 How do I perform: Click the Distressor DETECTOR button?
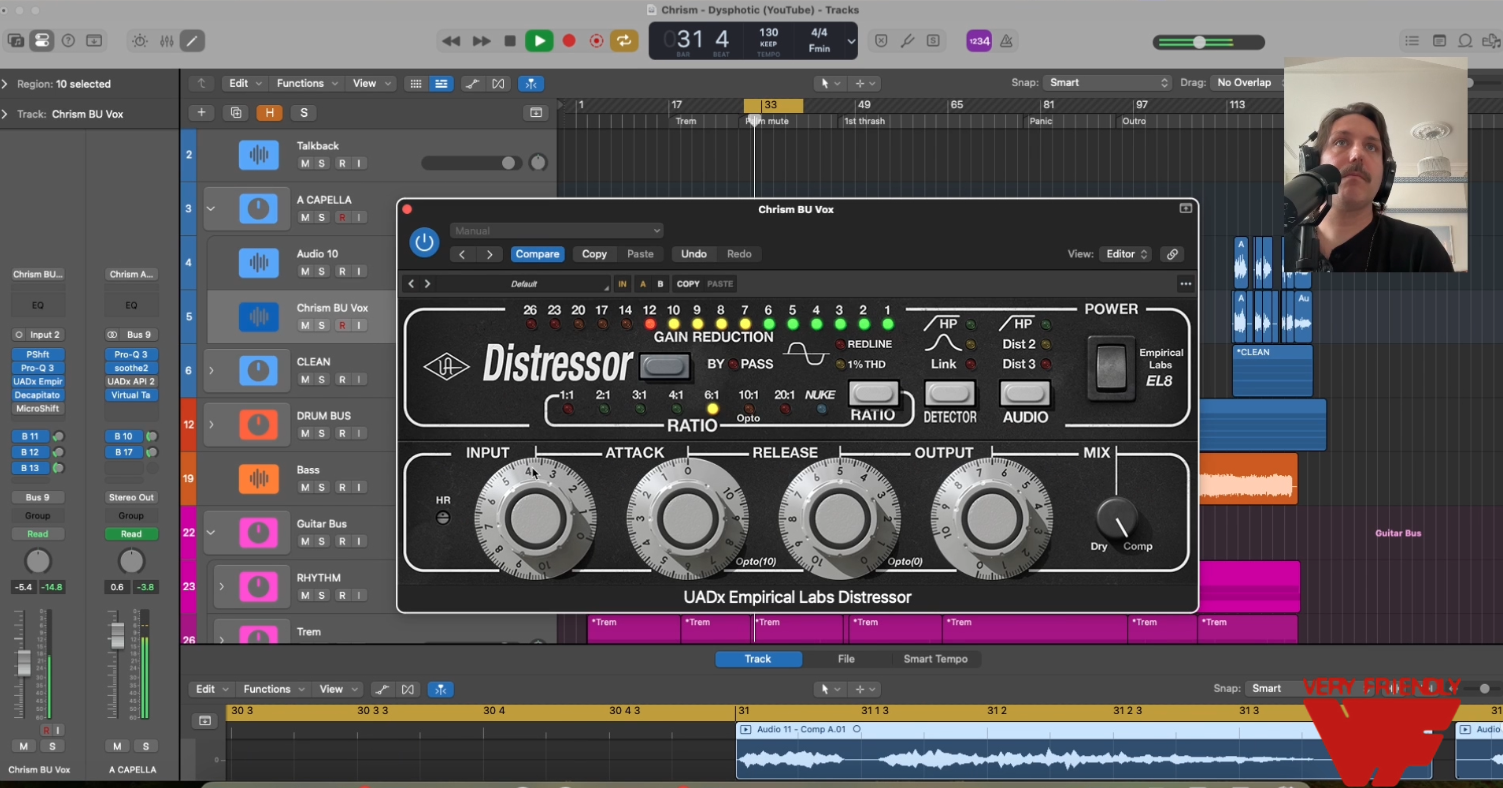pos(950,392)
